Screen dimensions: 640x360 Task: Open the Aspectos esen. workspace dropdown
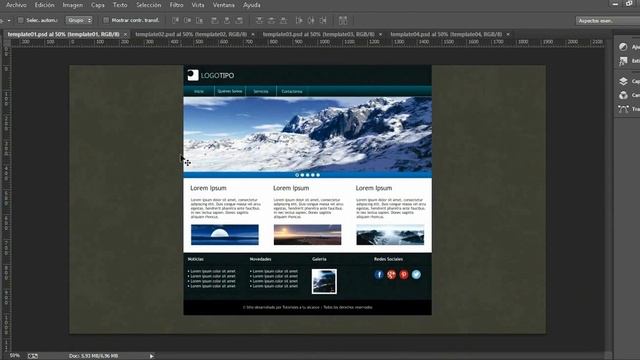coord(607,20)
